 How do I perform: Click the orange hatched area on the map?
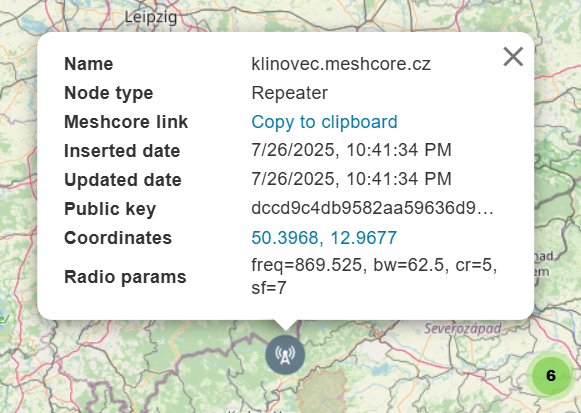point(322,390)
